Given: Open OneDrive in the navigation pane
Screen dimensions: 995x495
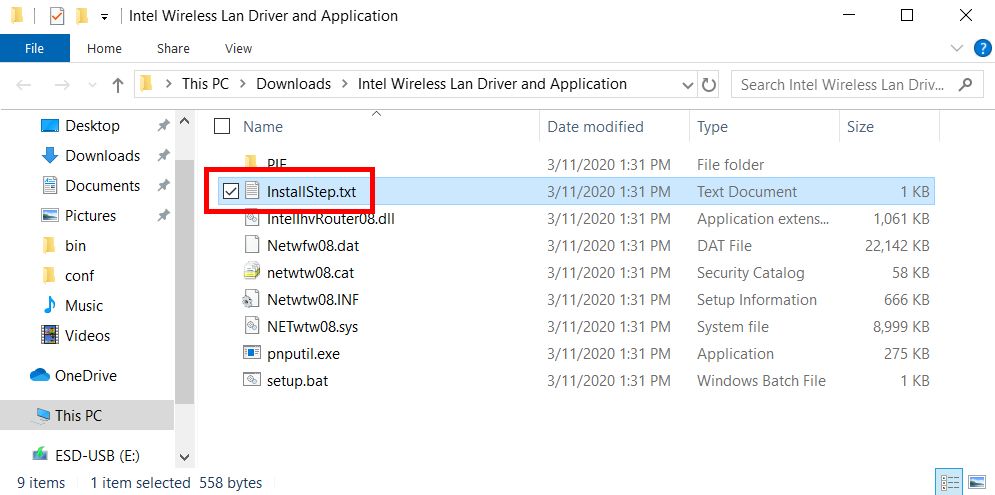Looking at the screenshot, I should tap(86, 375).
